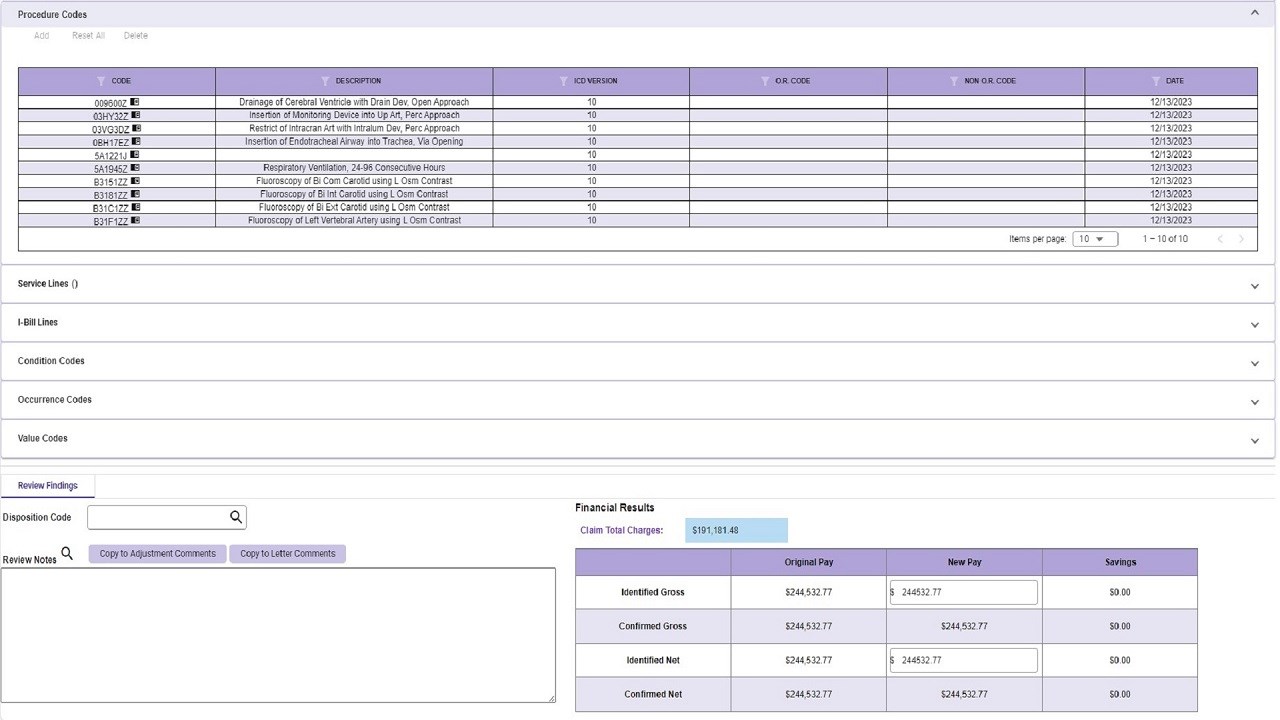Open the items per page dropdown
The height and width of the screenshot is (720, 1280).
click(1095, 239)
